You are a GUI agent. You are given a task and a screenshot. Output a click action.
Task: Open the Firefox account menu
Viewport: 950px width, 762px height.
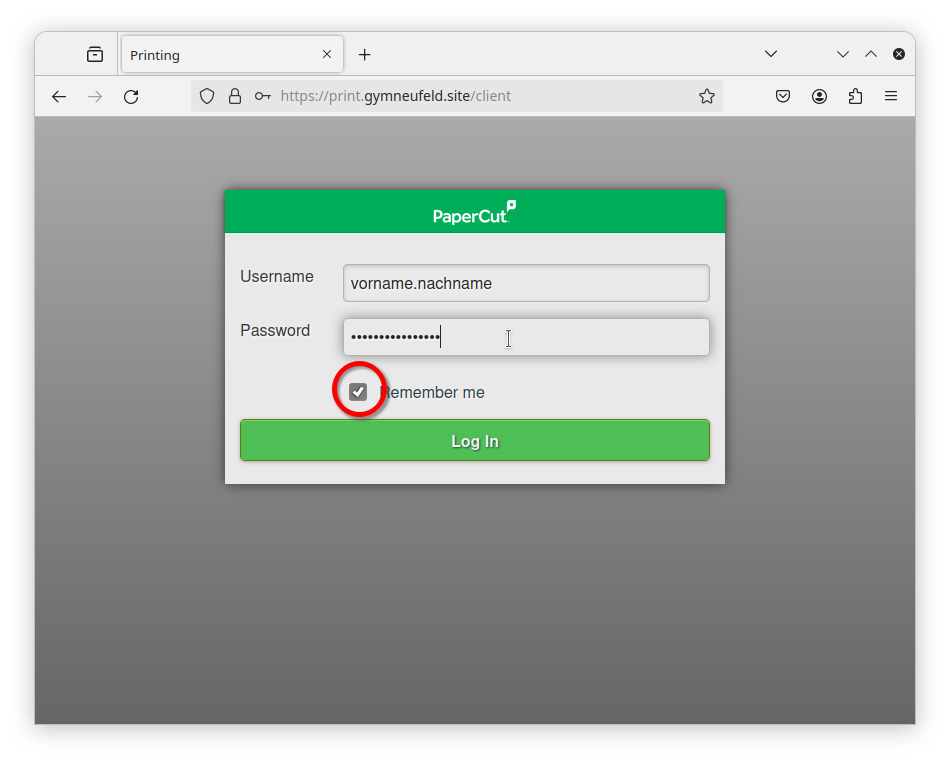[819, 96]
